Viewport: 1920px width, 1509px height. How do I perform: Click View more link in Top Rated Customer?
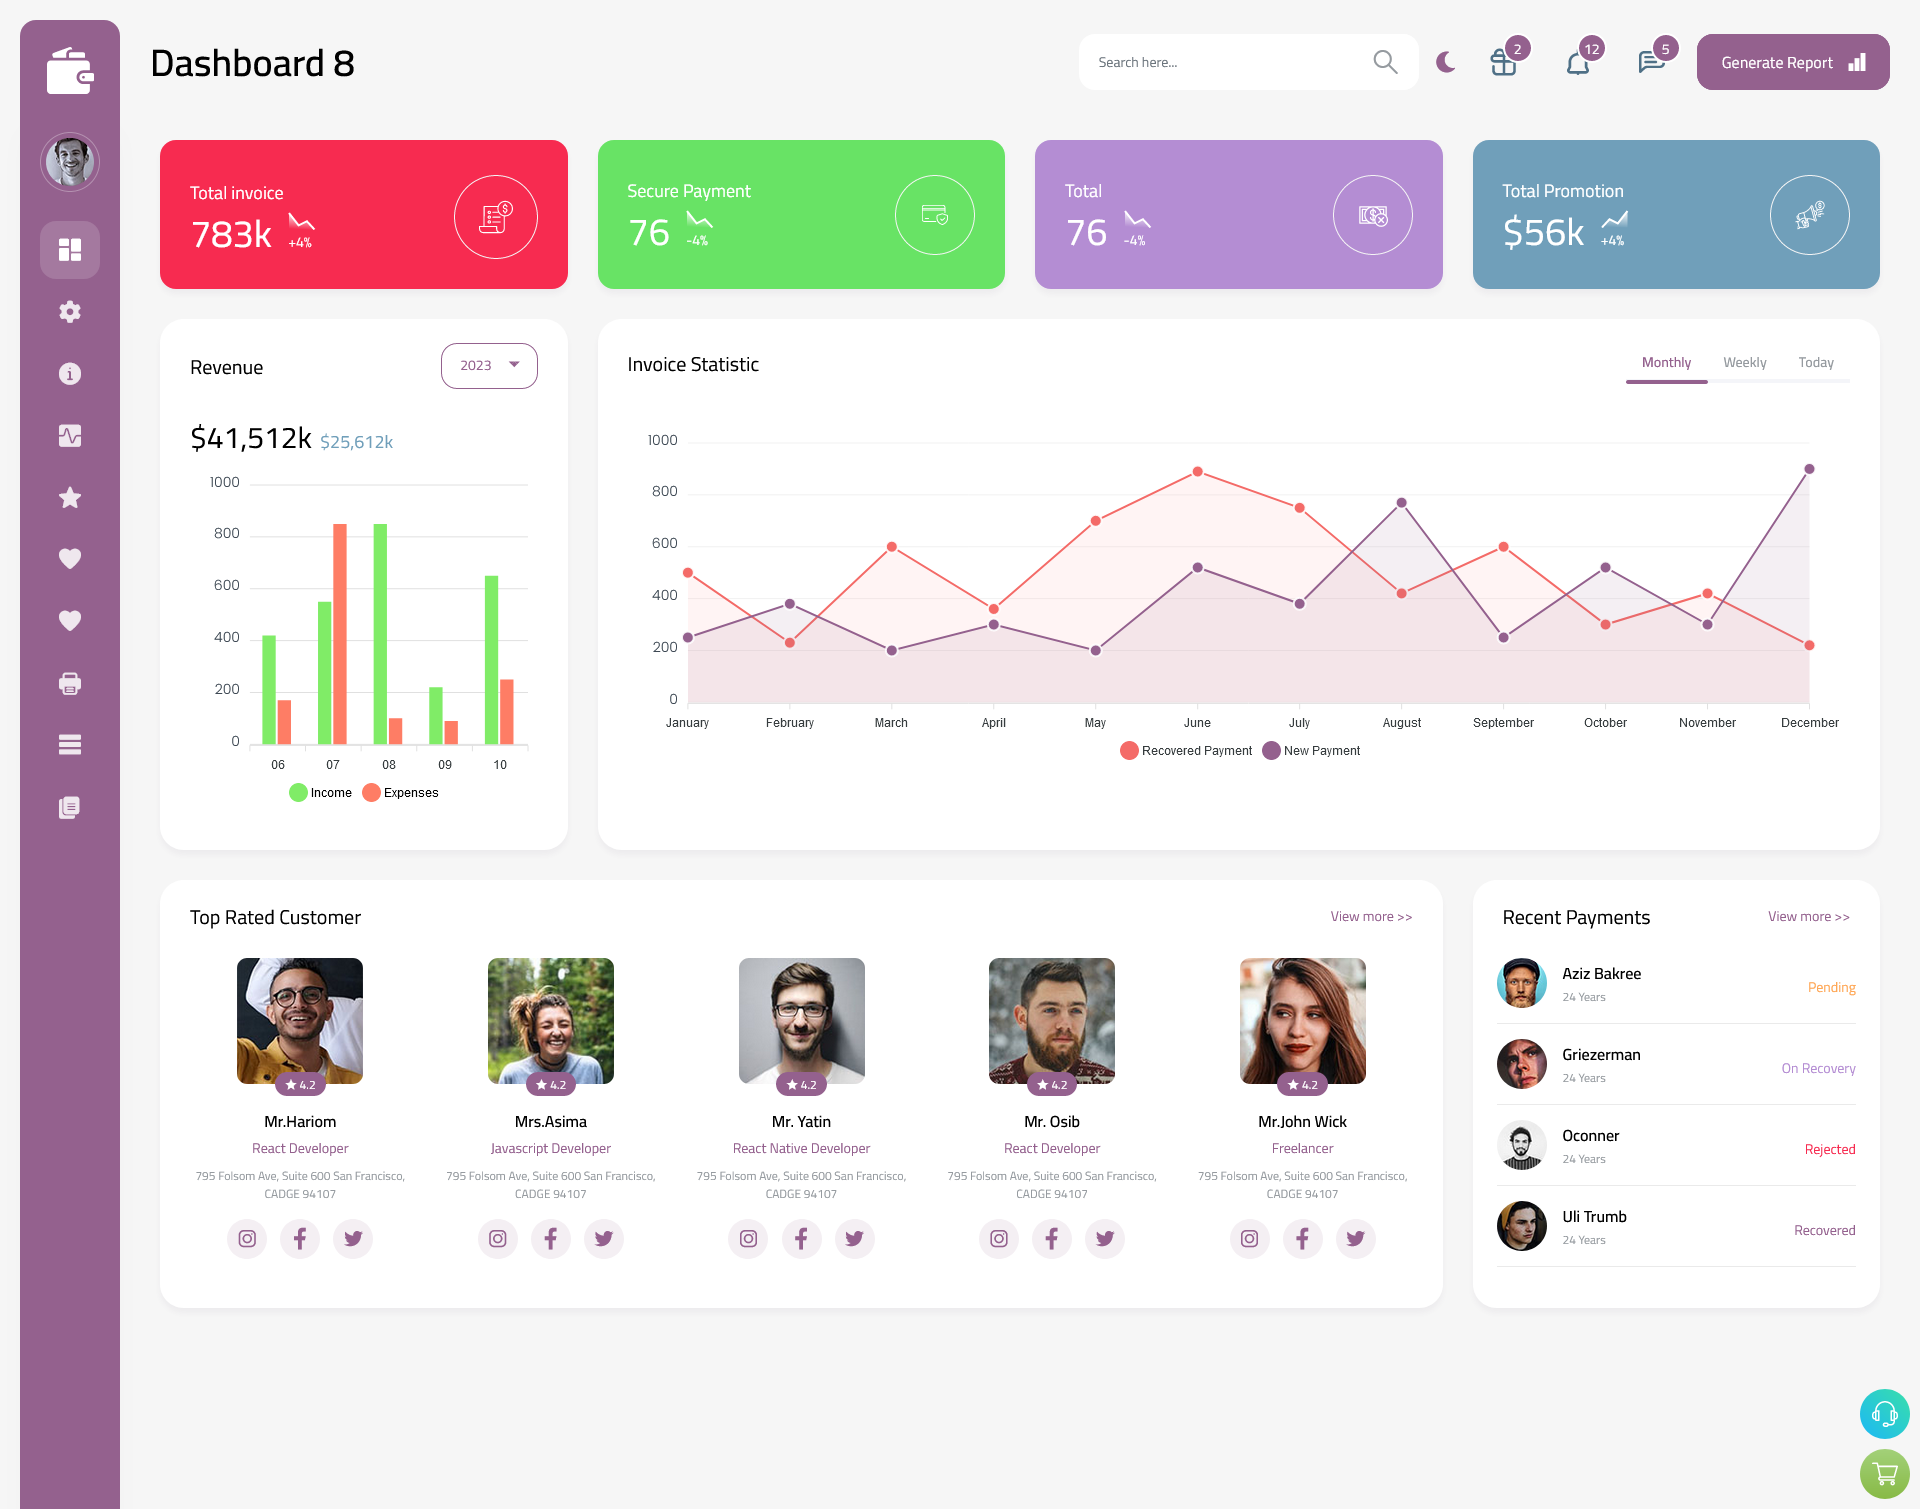pos(1371,917)
